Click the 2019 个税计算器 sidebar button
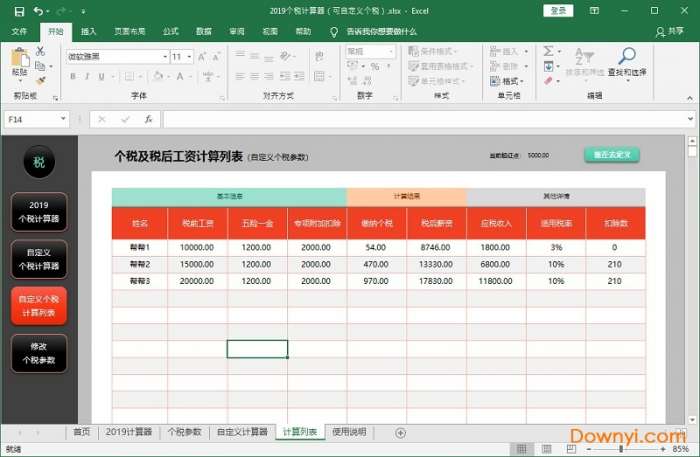Viewport: 700px width, 457px height. coord(39,211)
